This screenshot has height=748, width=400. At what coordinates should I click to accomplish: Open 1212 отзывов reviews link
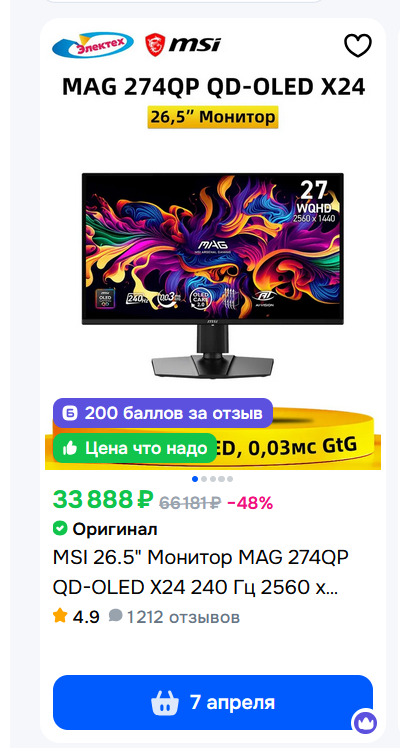(x=184, y=617)
